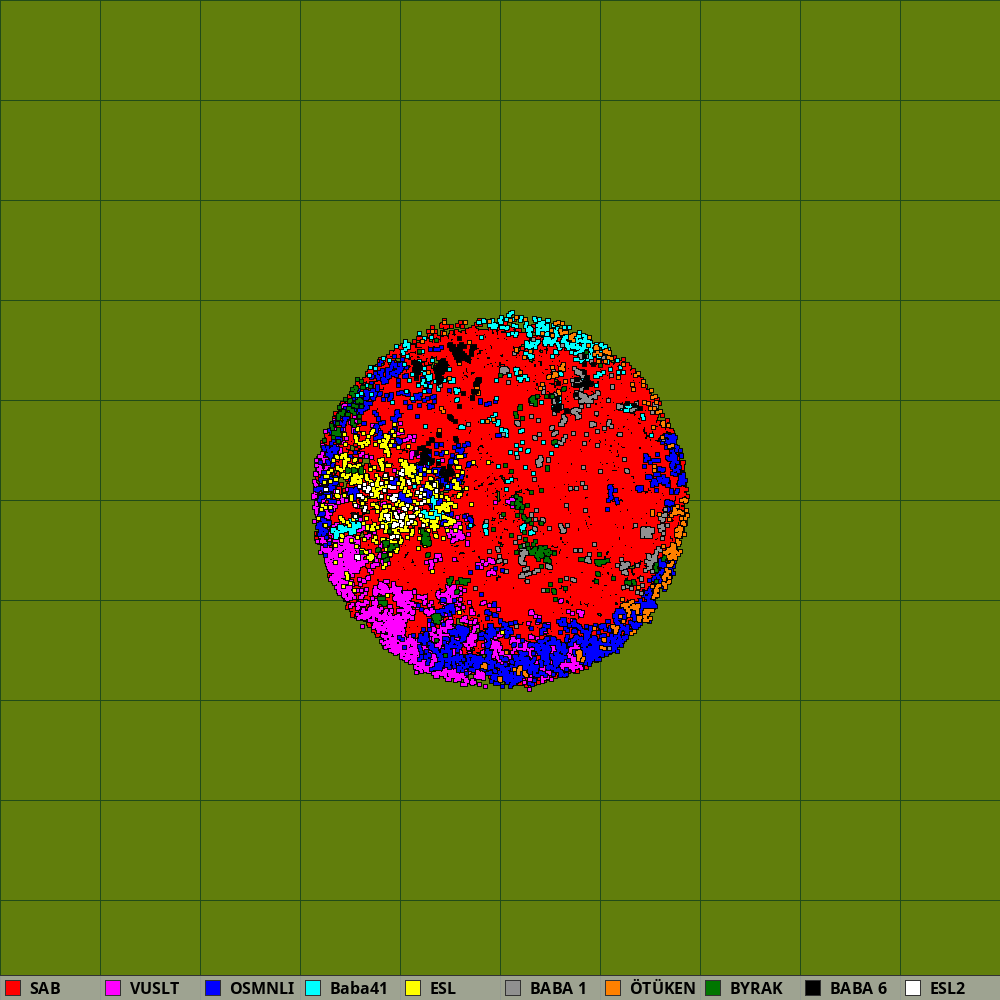
Task: Select the BYRAK alliance label
Action: (756, 989)
